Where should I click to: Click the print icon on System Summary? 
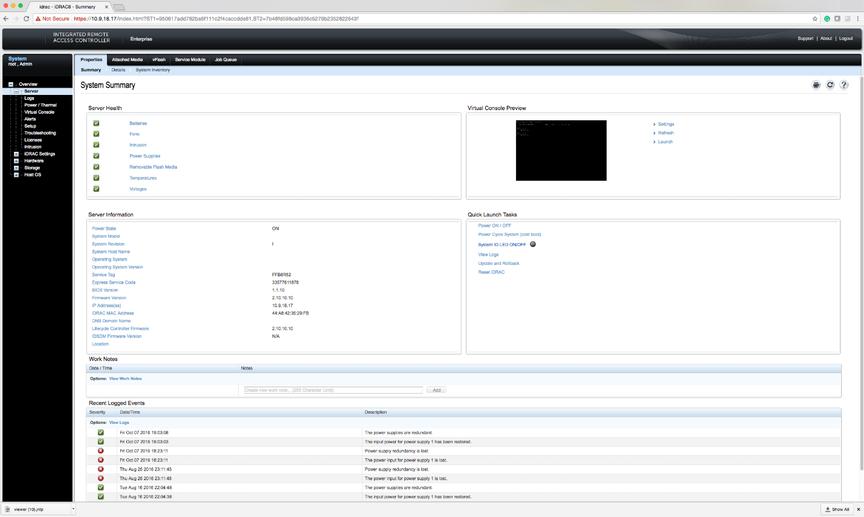(817, 85)
